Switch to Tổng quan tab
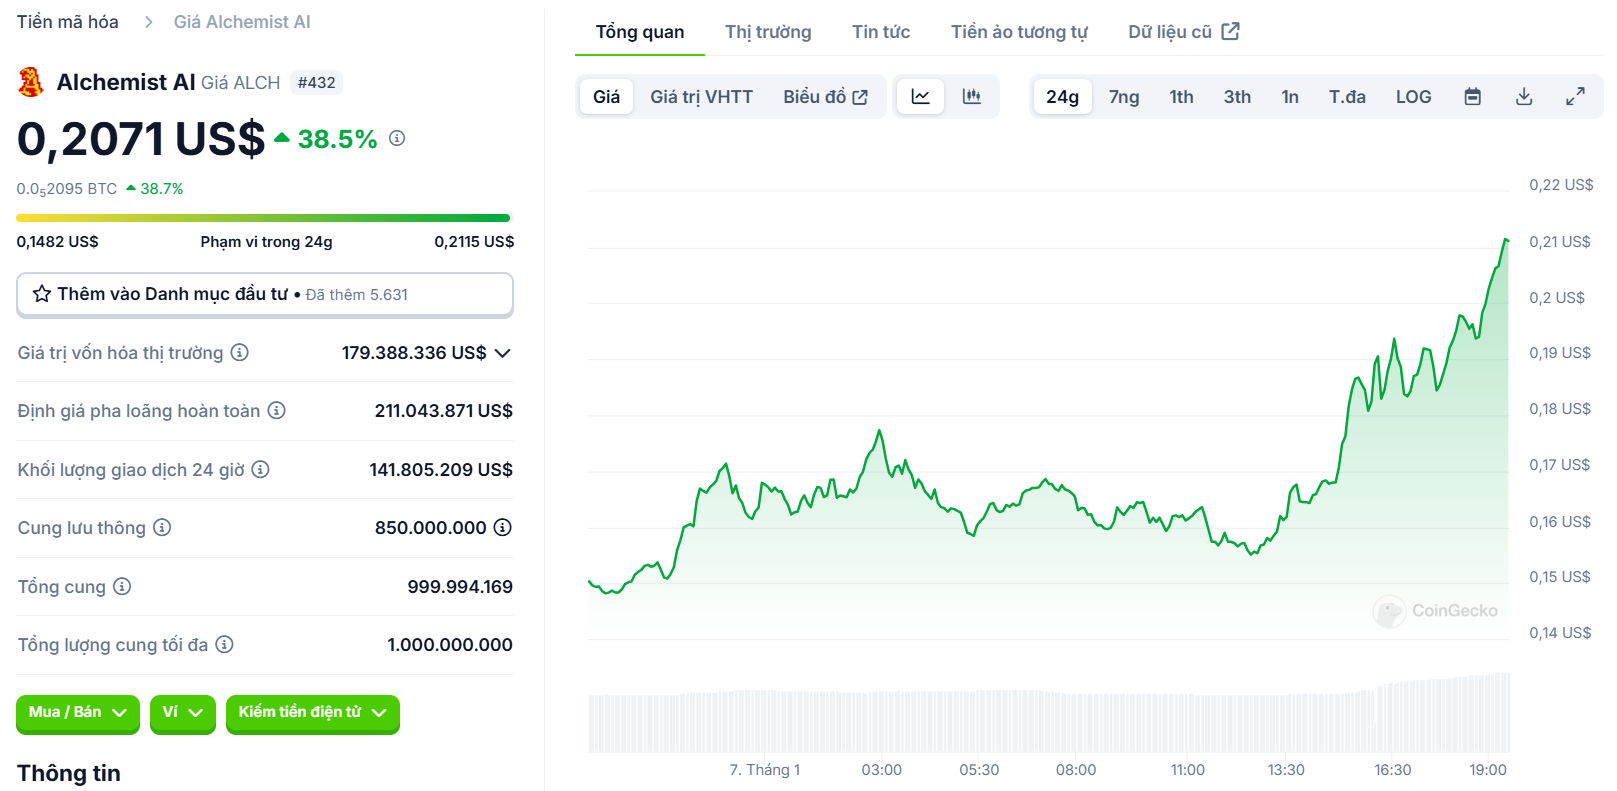 click(640, 32)
